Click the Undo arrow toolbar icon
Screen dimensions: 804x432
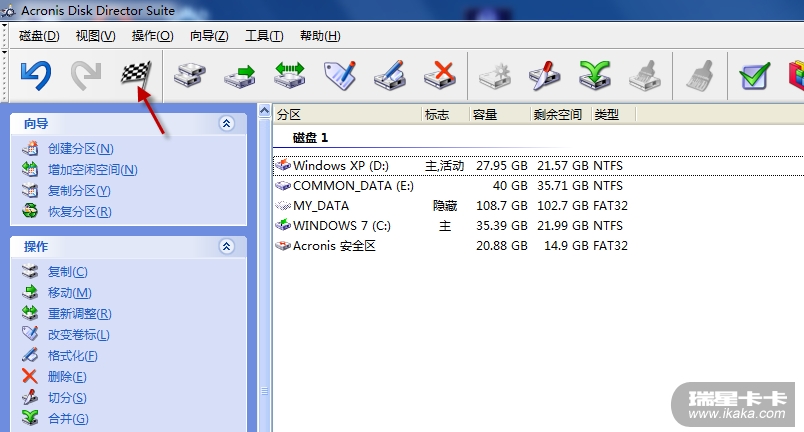tap(35, 75)
